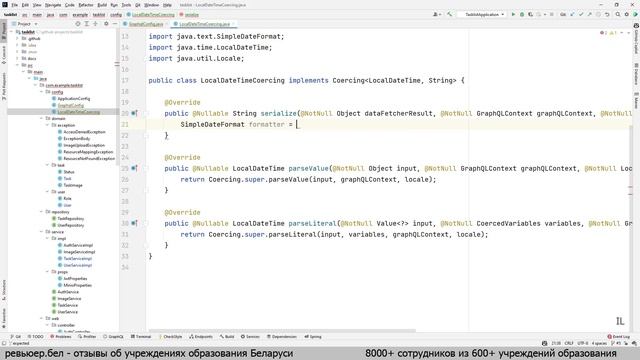The image size is (640, 360).
Task: Open the Dependencies tool window
Action: coord(282,337)
